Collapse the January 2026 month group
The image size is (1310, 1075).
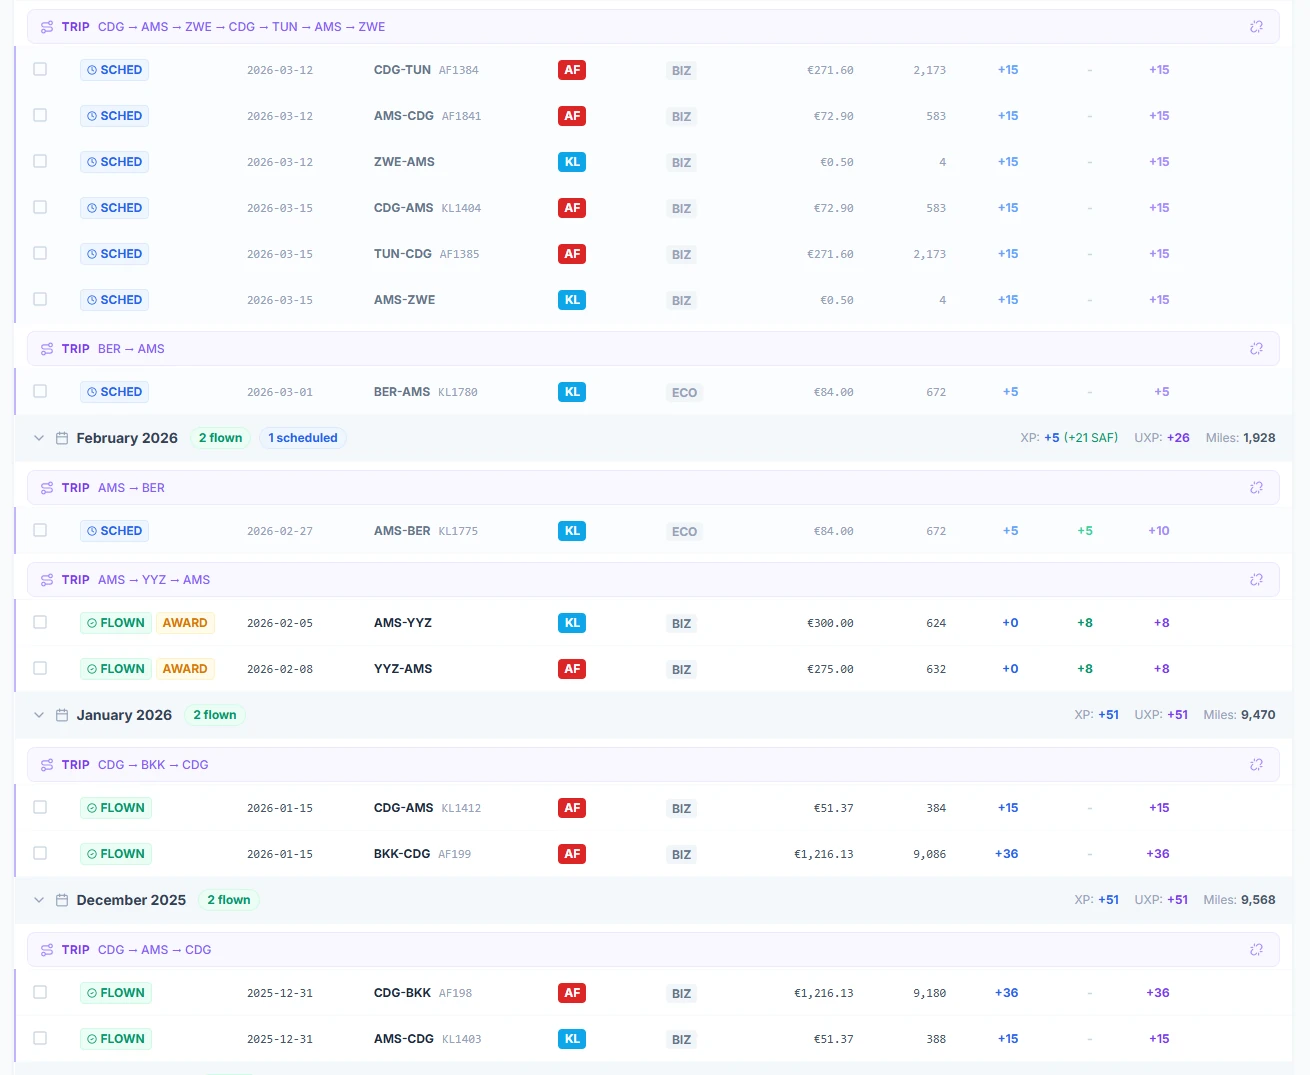(38, 715)
